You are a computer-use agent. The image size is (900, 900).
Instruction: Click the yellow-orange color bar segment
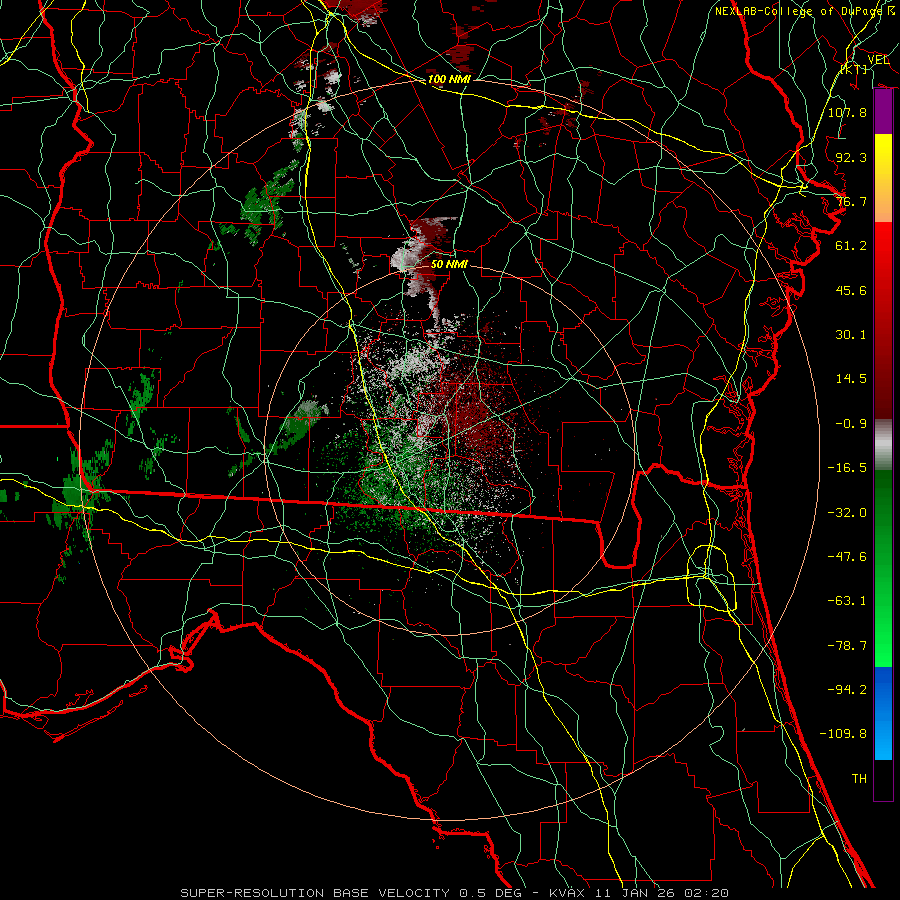click(x=883, y=178)
